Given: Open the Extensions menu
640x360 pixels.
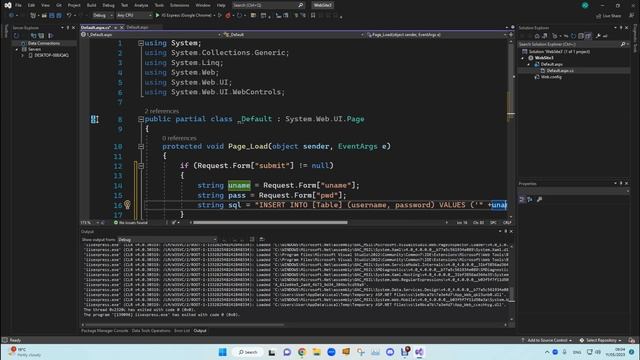Looking at the screenshot, I should pyautogui.click(x=180, y=5).
